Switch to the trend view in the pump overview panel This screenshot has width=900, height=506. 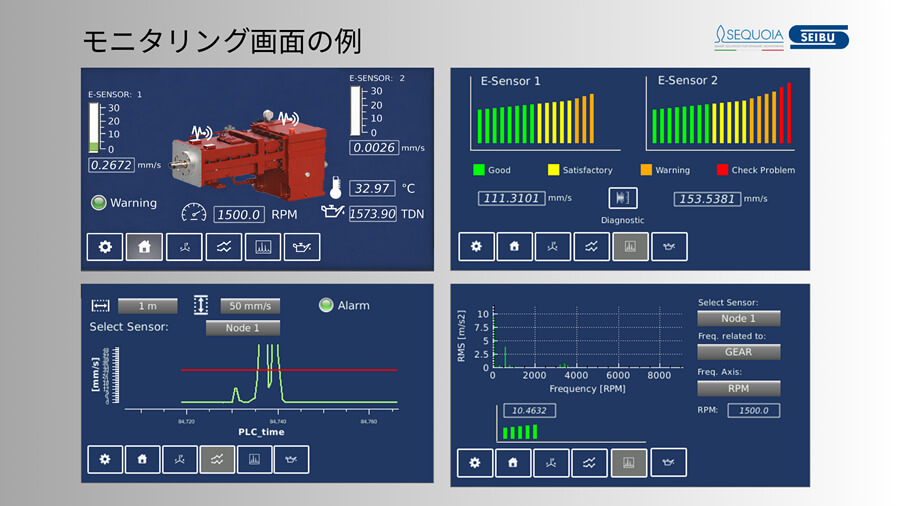point(223,247)
